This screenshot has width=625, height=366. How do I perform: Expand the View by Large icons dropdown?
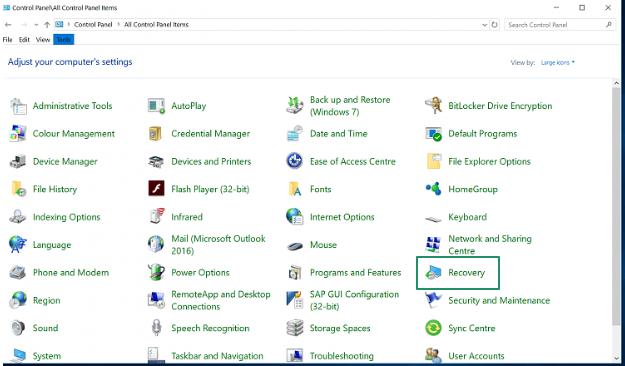point(558,63)
